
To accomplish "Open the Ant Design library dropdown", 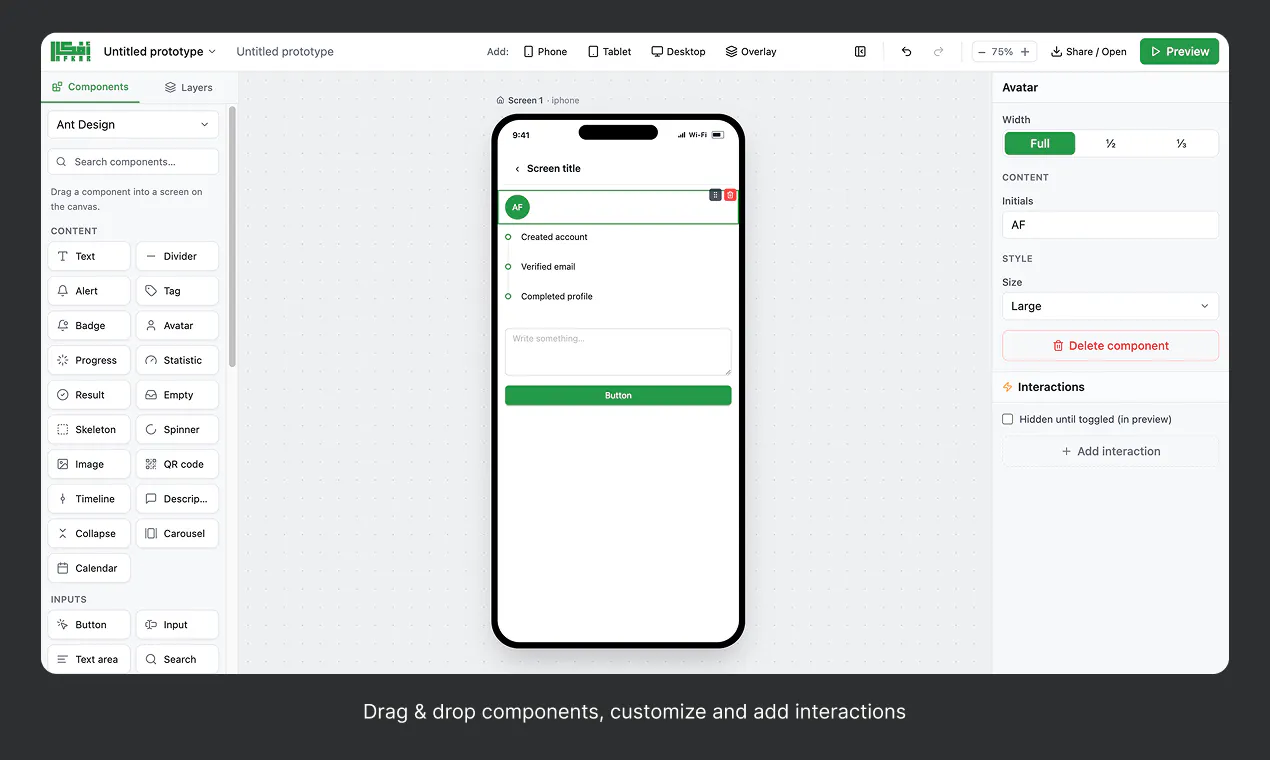I will [x=133, y=125].
